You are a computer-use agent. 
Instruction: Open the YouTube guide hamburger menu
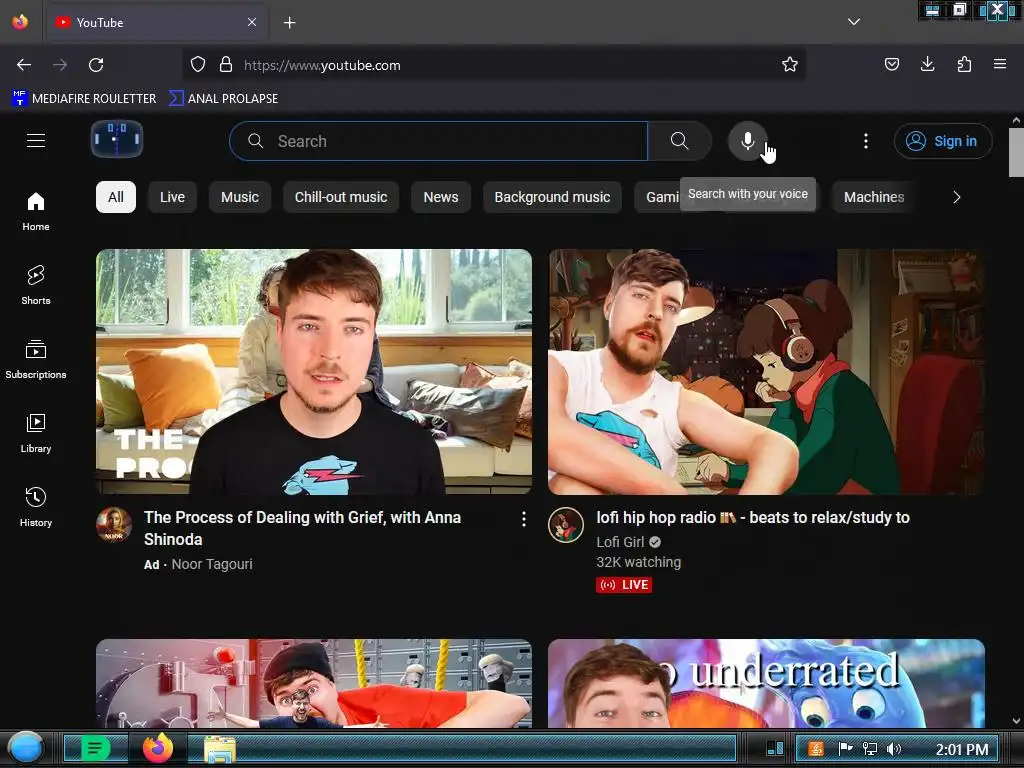point(36,140)
